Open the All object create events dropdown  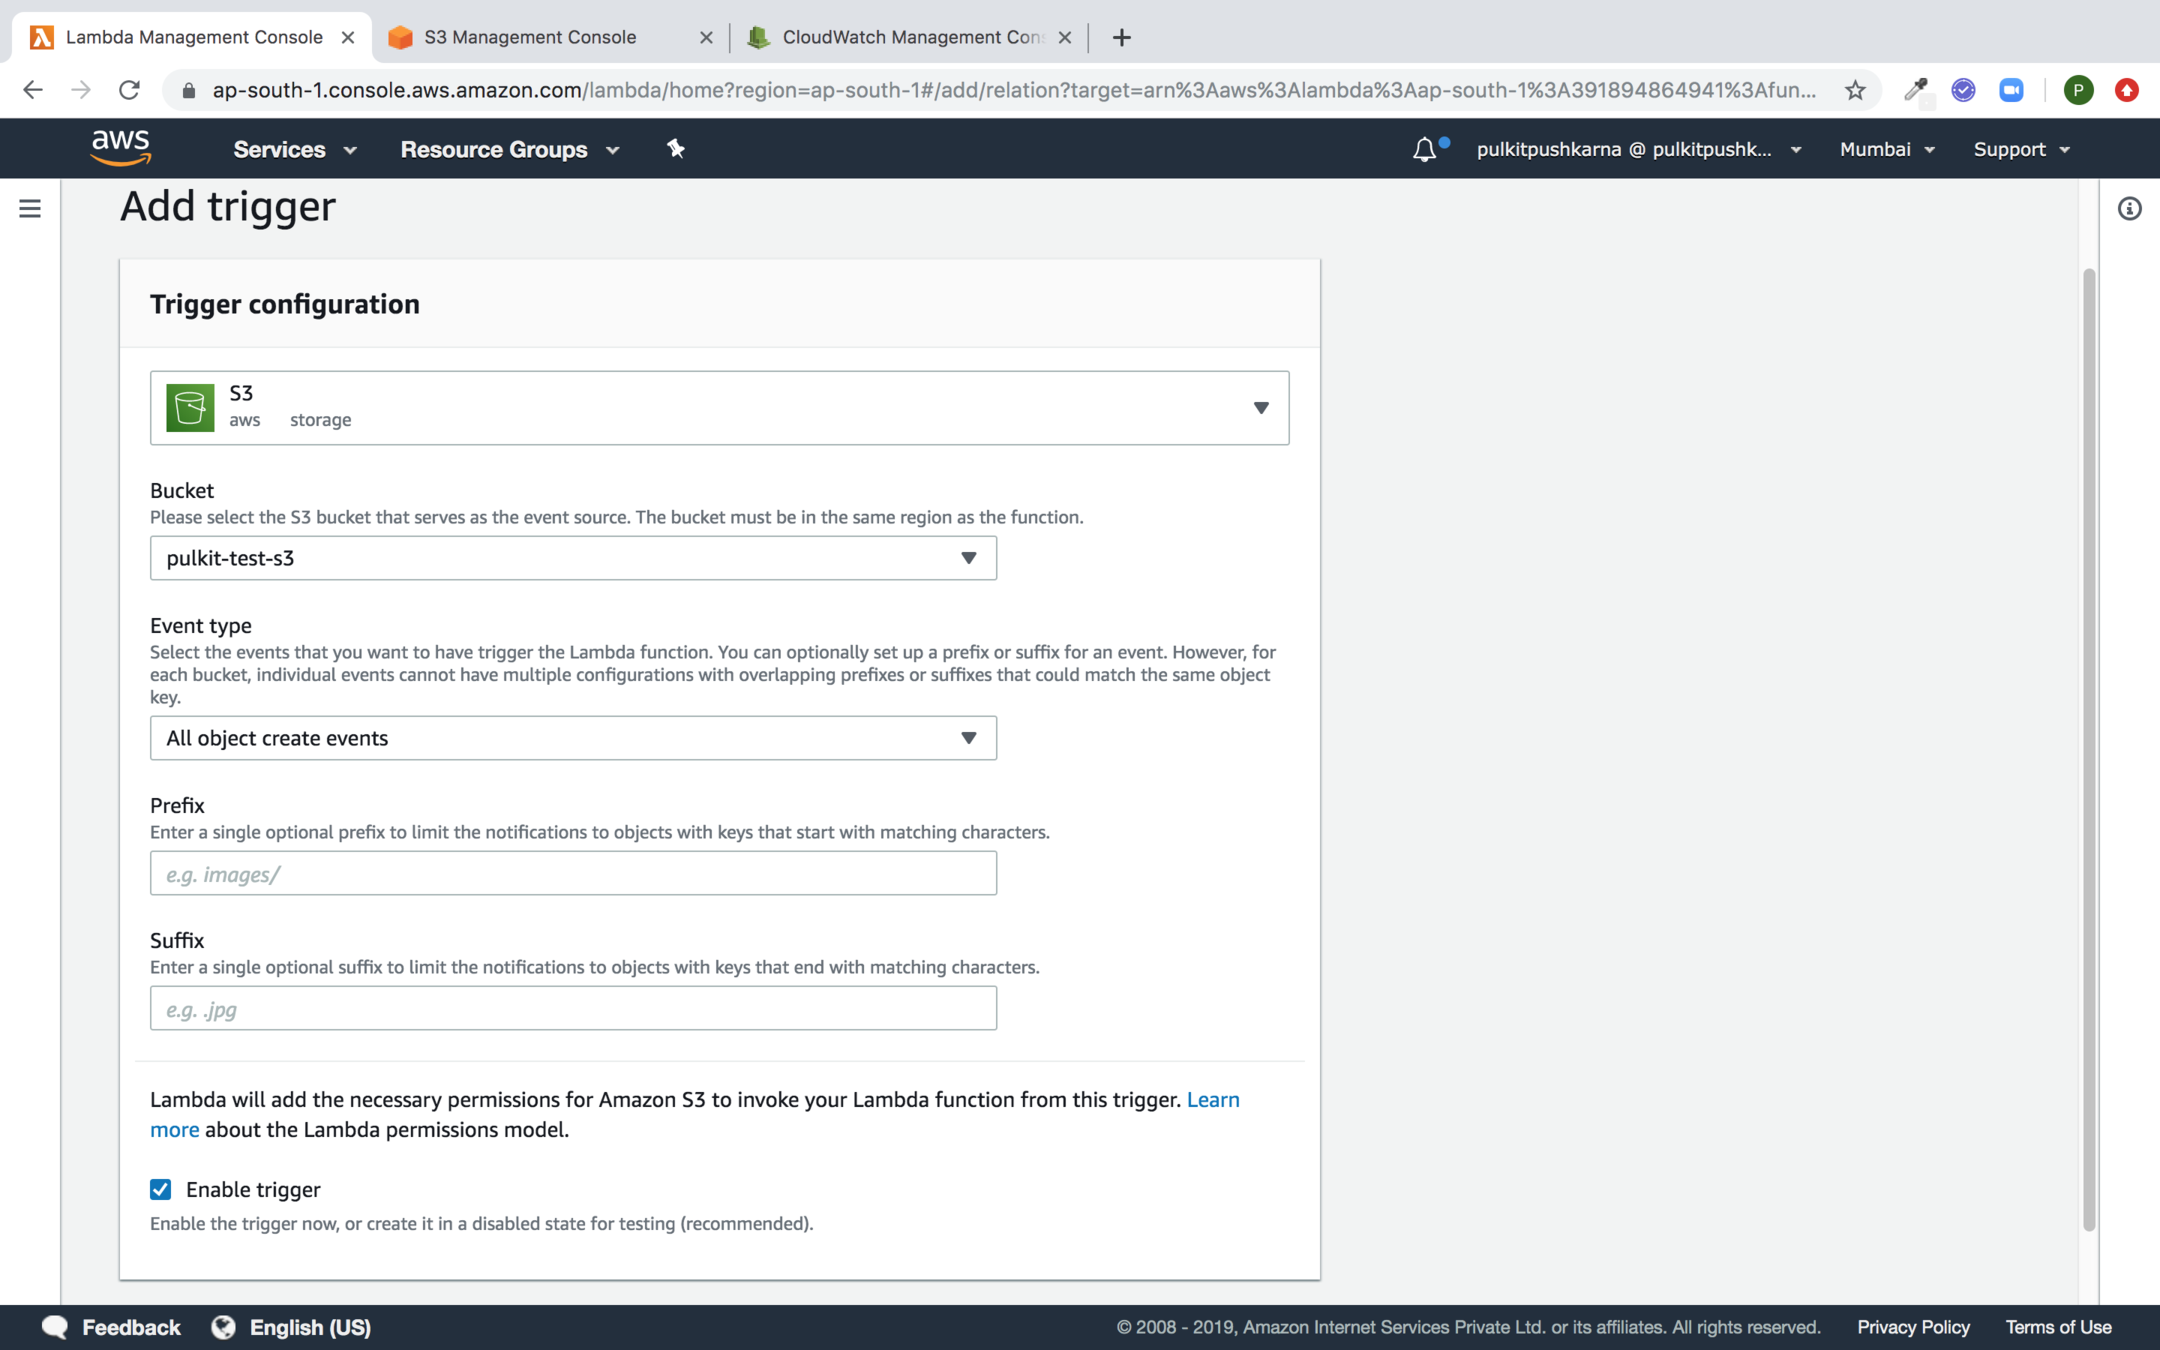coord(573,738)
